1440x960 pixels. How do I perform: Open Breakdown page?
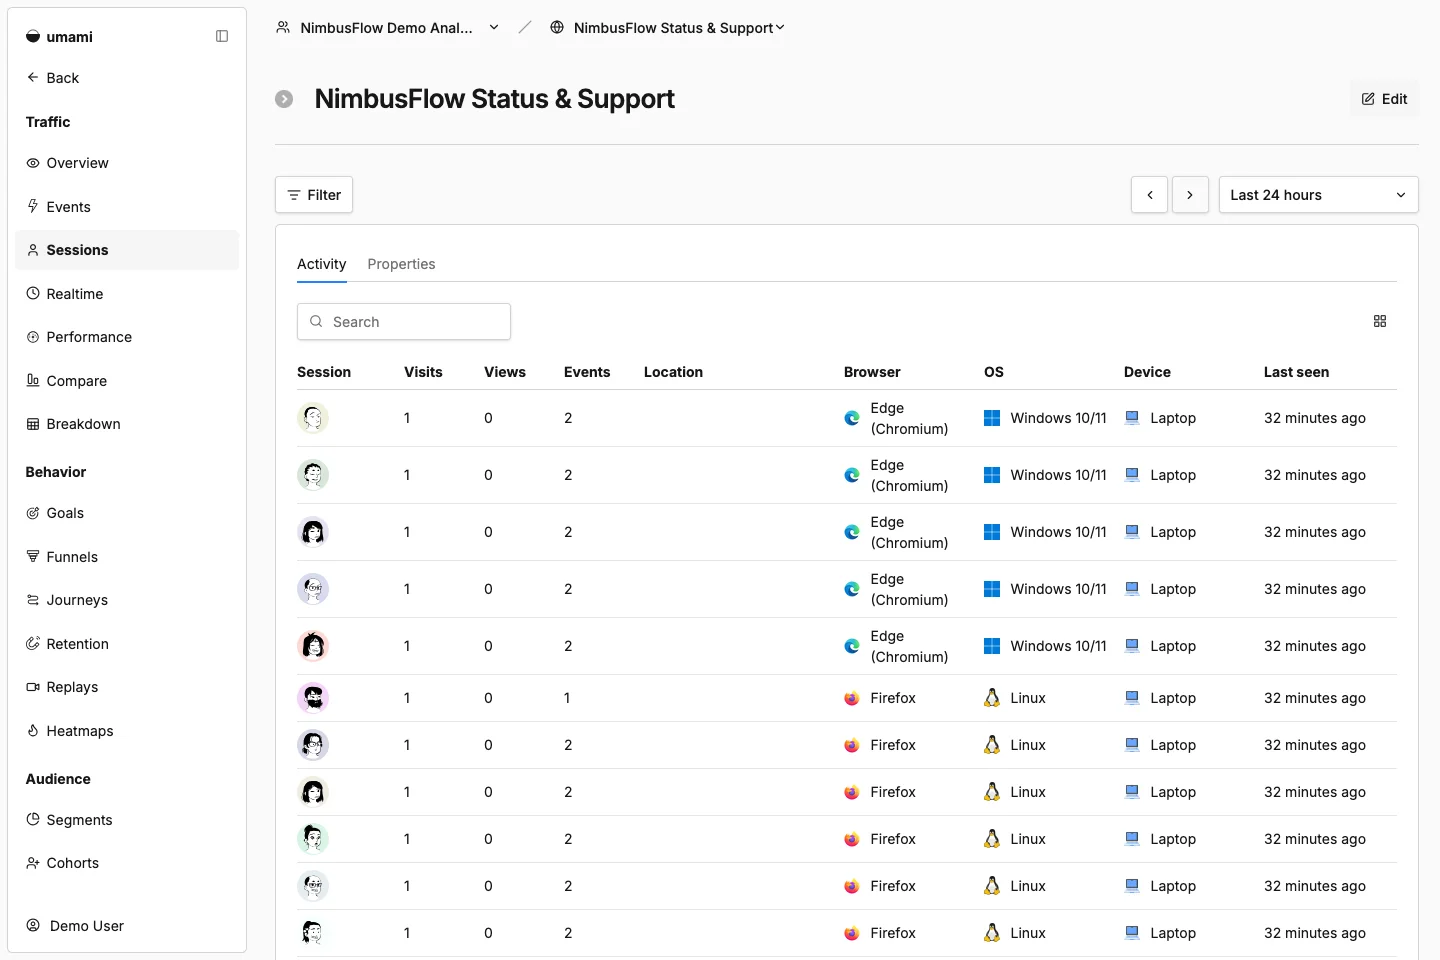127,424
